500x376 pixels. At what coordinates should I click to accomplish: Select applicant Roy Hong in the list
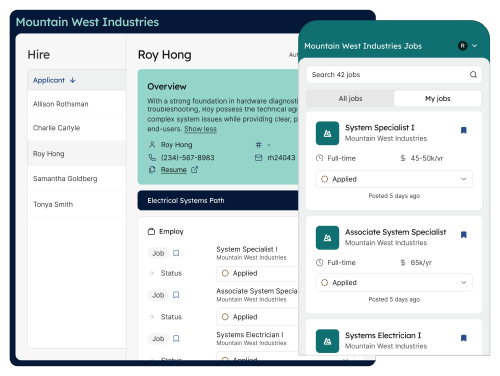coord(77,154)
